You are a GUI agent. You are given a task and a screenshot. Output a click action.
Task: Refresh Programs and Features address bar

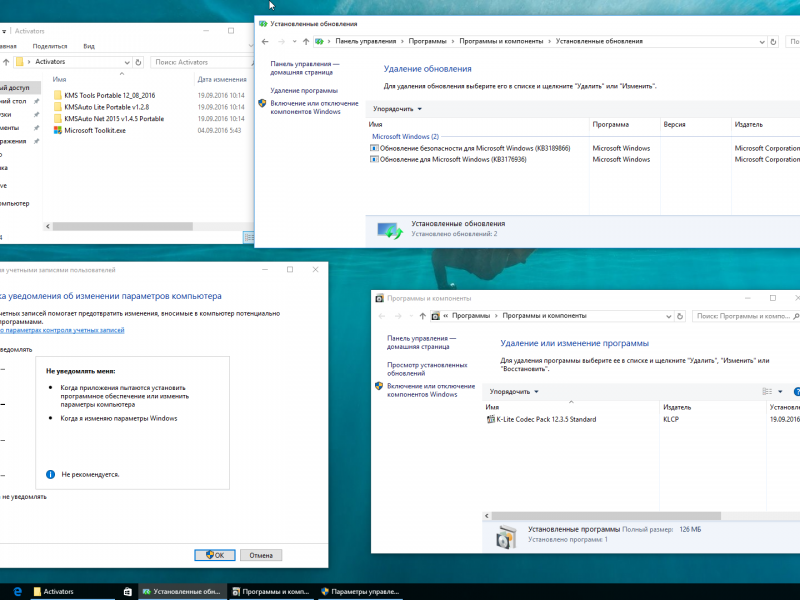click(680, 316)
